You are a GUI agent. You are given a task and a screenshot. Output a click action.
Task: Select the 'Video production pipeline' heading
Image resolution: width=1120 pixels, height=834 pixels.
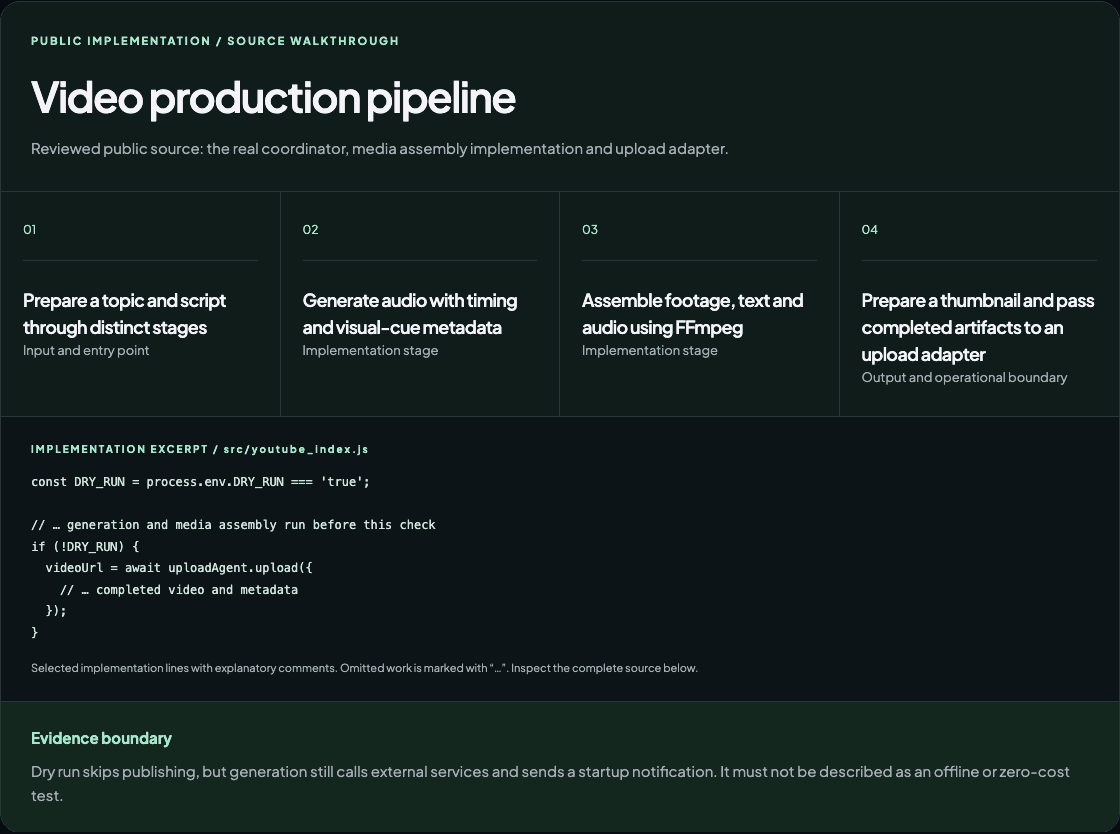pyautogui.click(x=273, y=98)
